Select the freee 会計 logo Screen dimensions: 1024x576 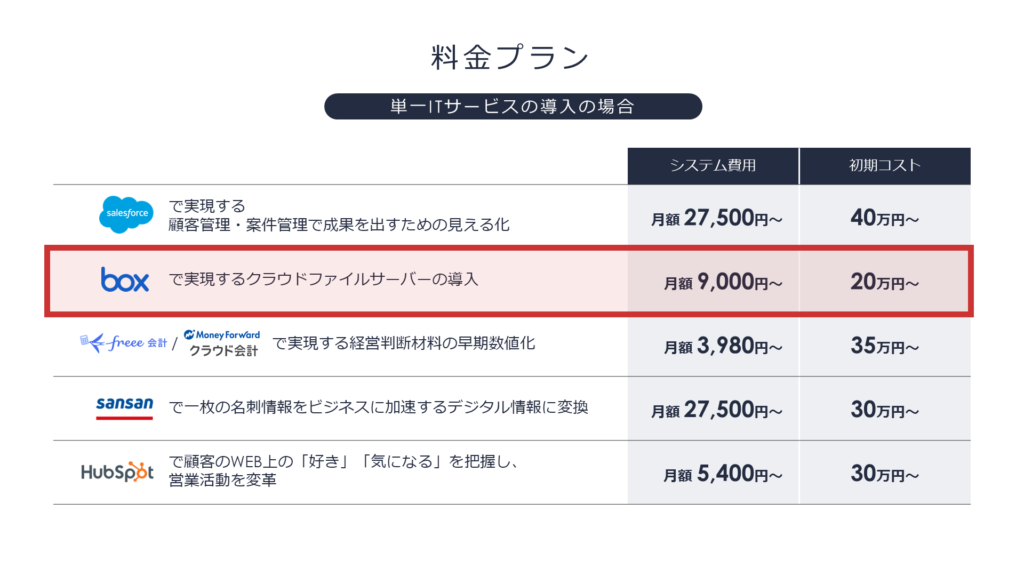pos(123,342)
